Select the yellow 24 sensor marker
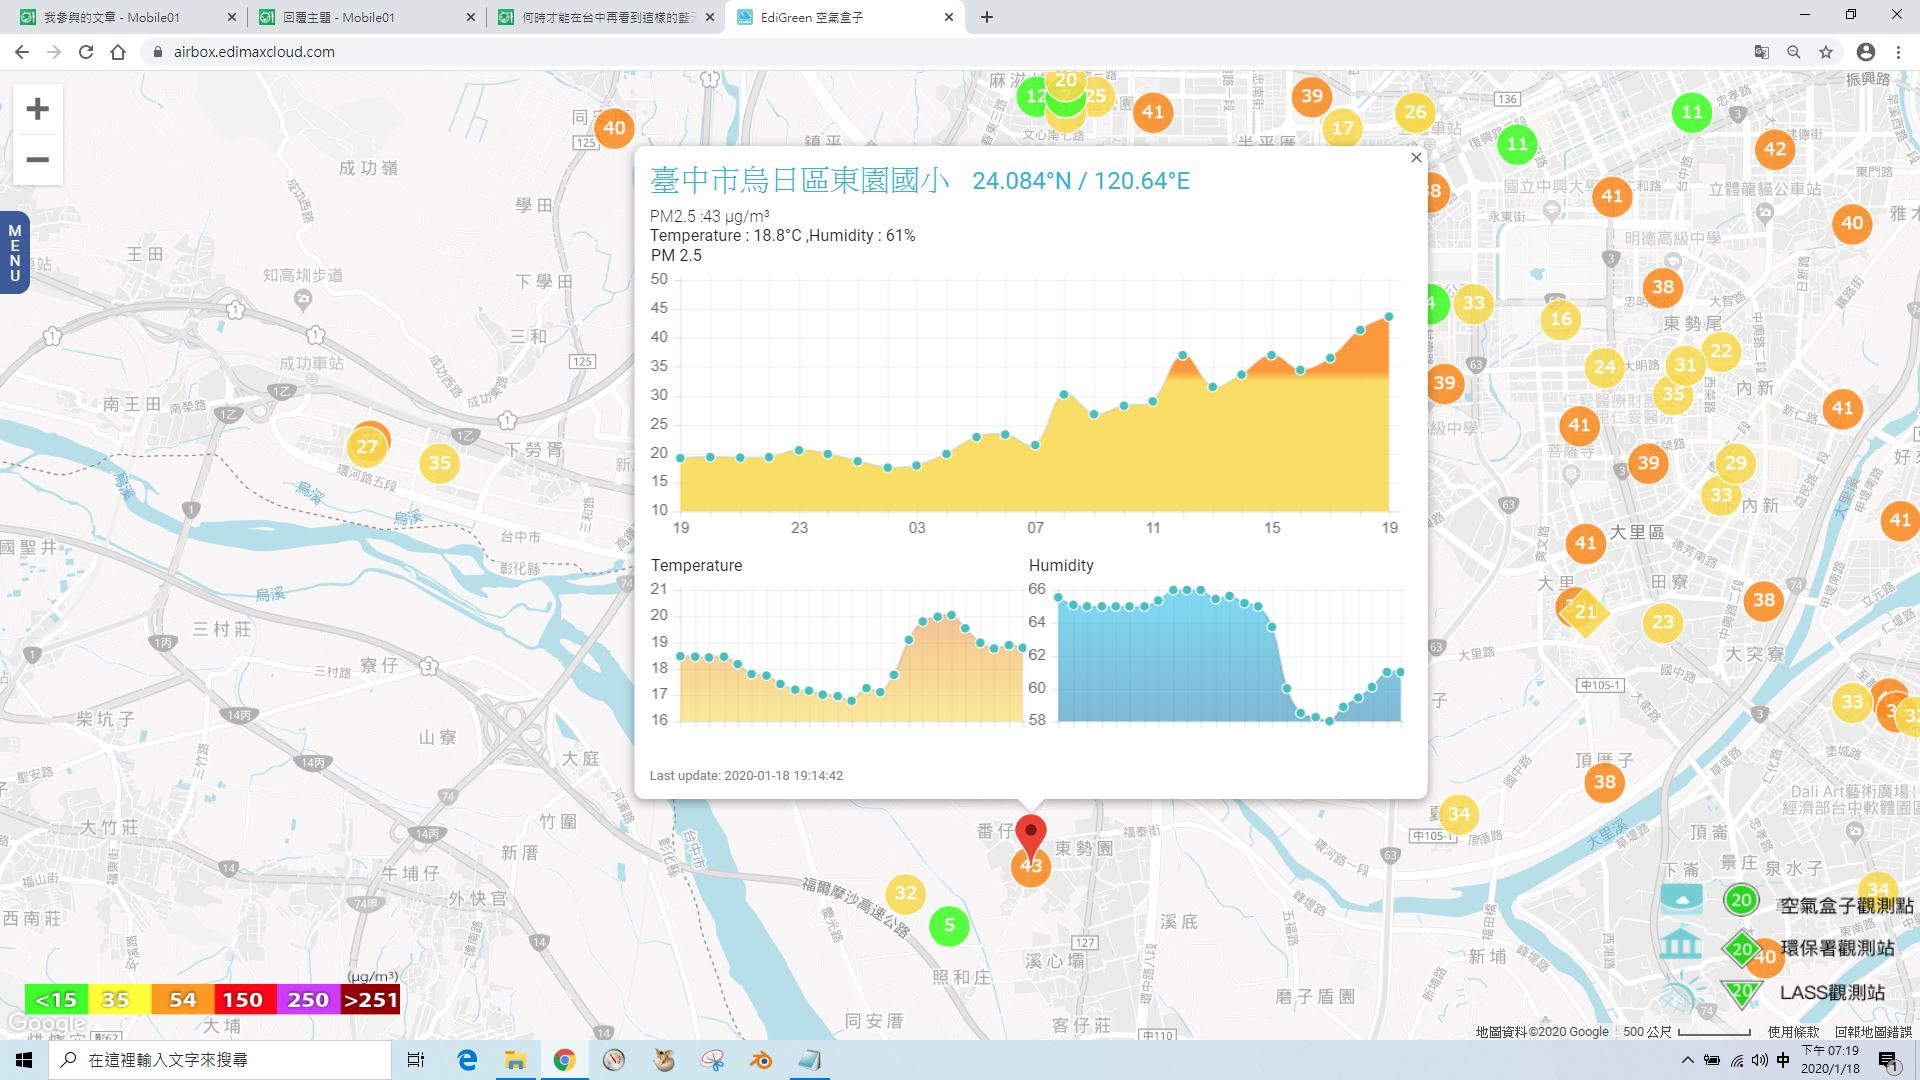Image resolution: width=1920 pixels, height=1080 pixels. click(1604, 367)
